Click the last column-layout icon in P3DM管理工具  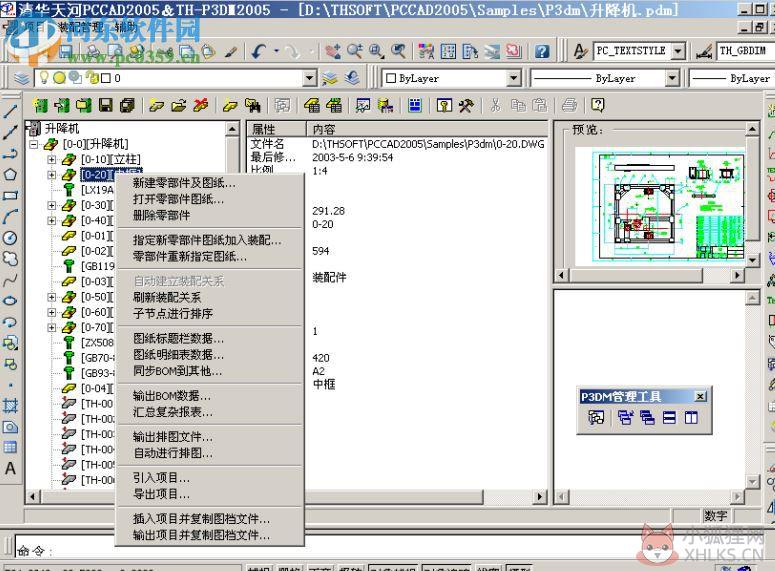(x=691, y=418)
